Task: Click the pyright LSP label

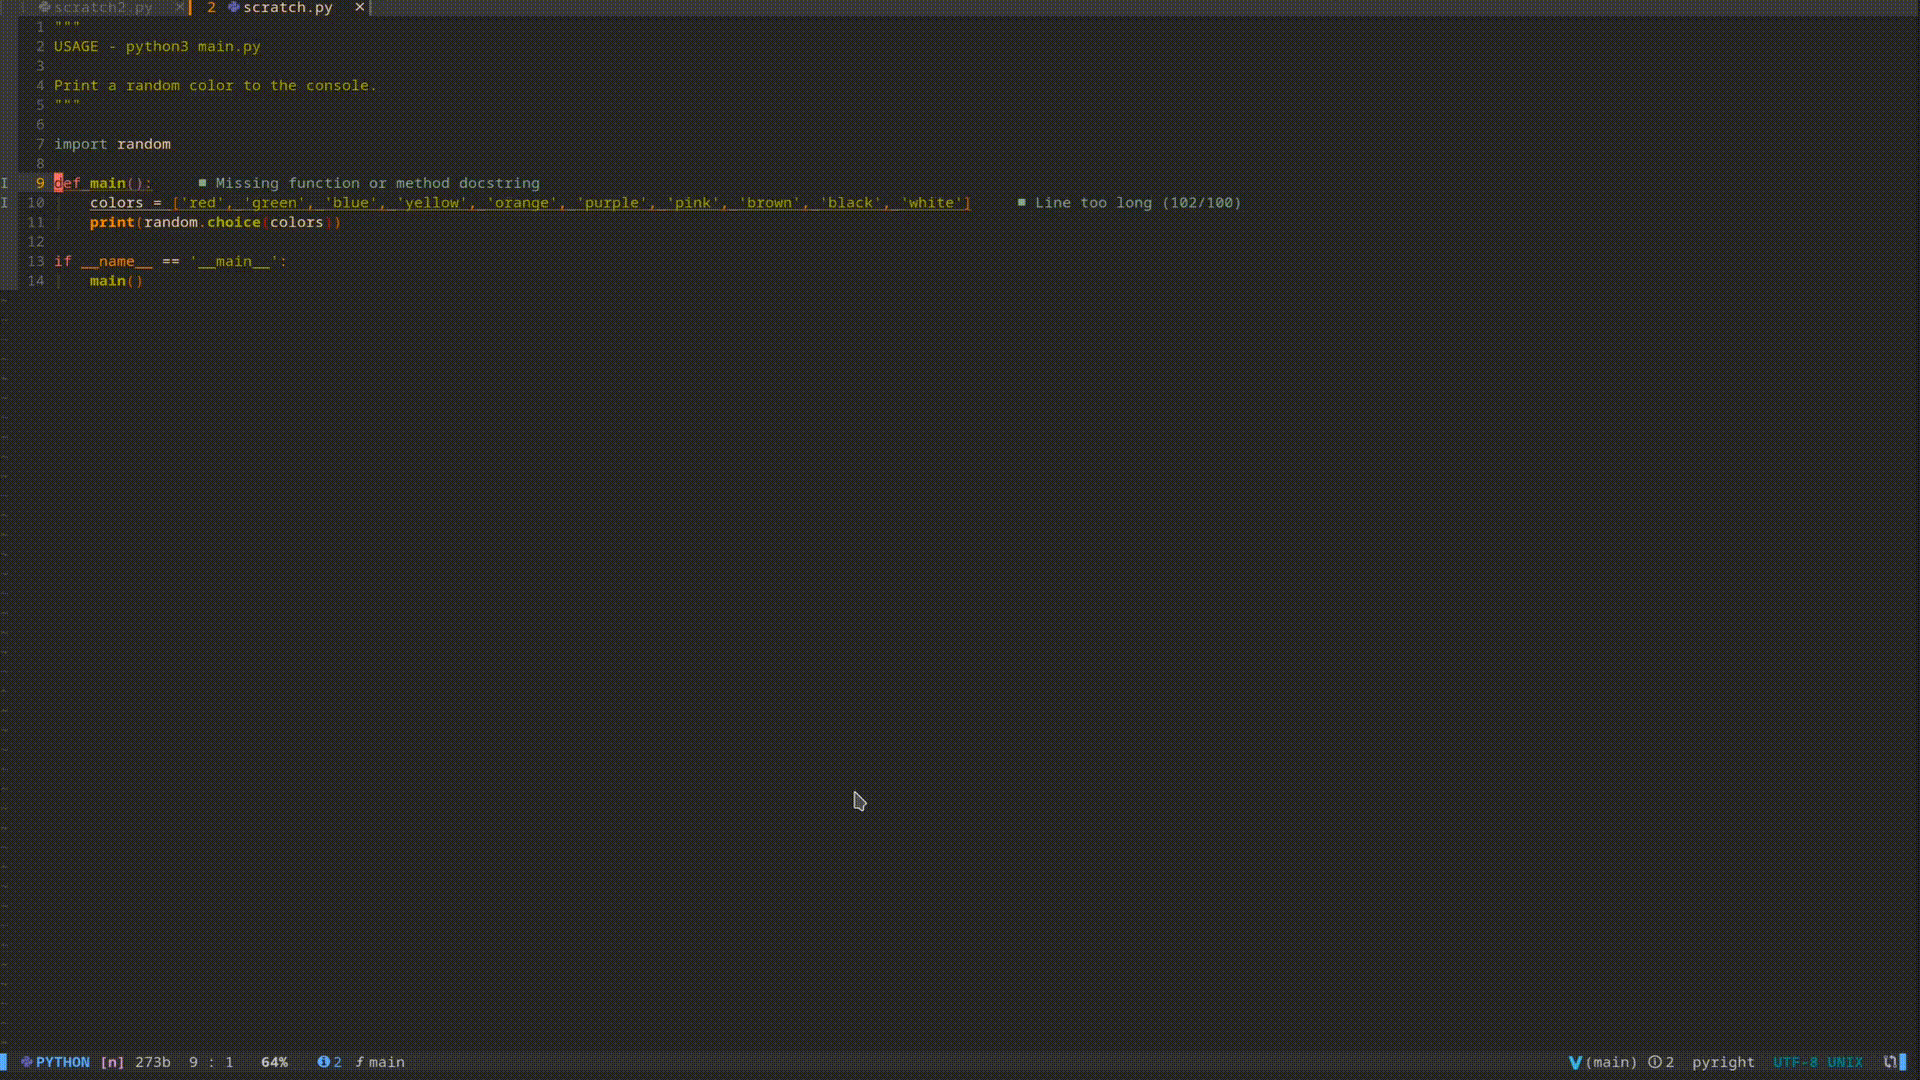Action: pos(1722,1062)
